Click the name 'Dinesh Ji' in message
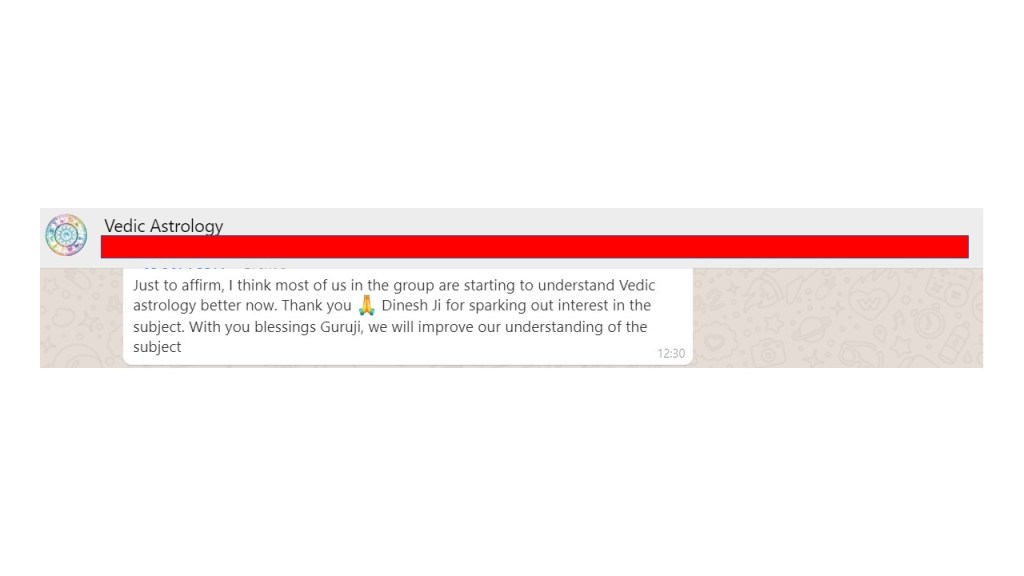This screenshot has width=1024, height=576. click(x=411, y=306)
